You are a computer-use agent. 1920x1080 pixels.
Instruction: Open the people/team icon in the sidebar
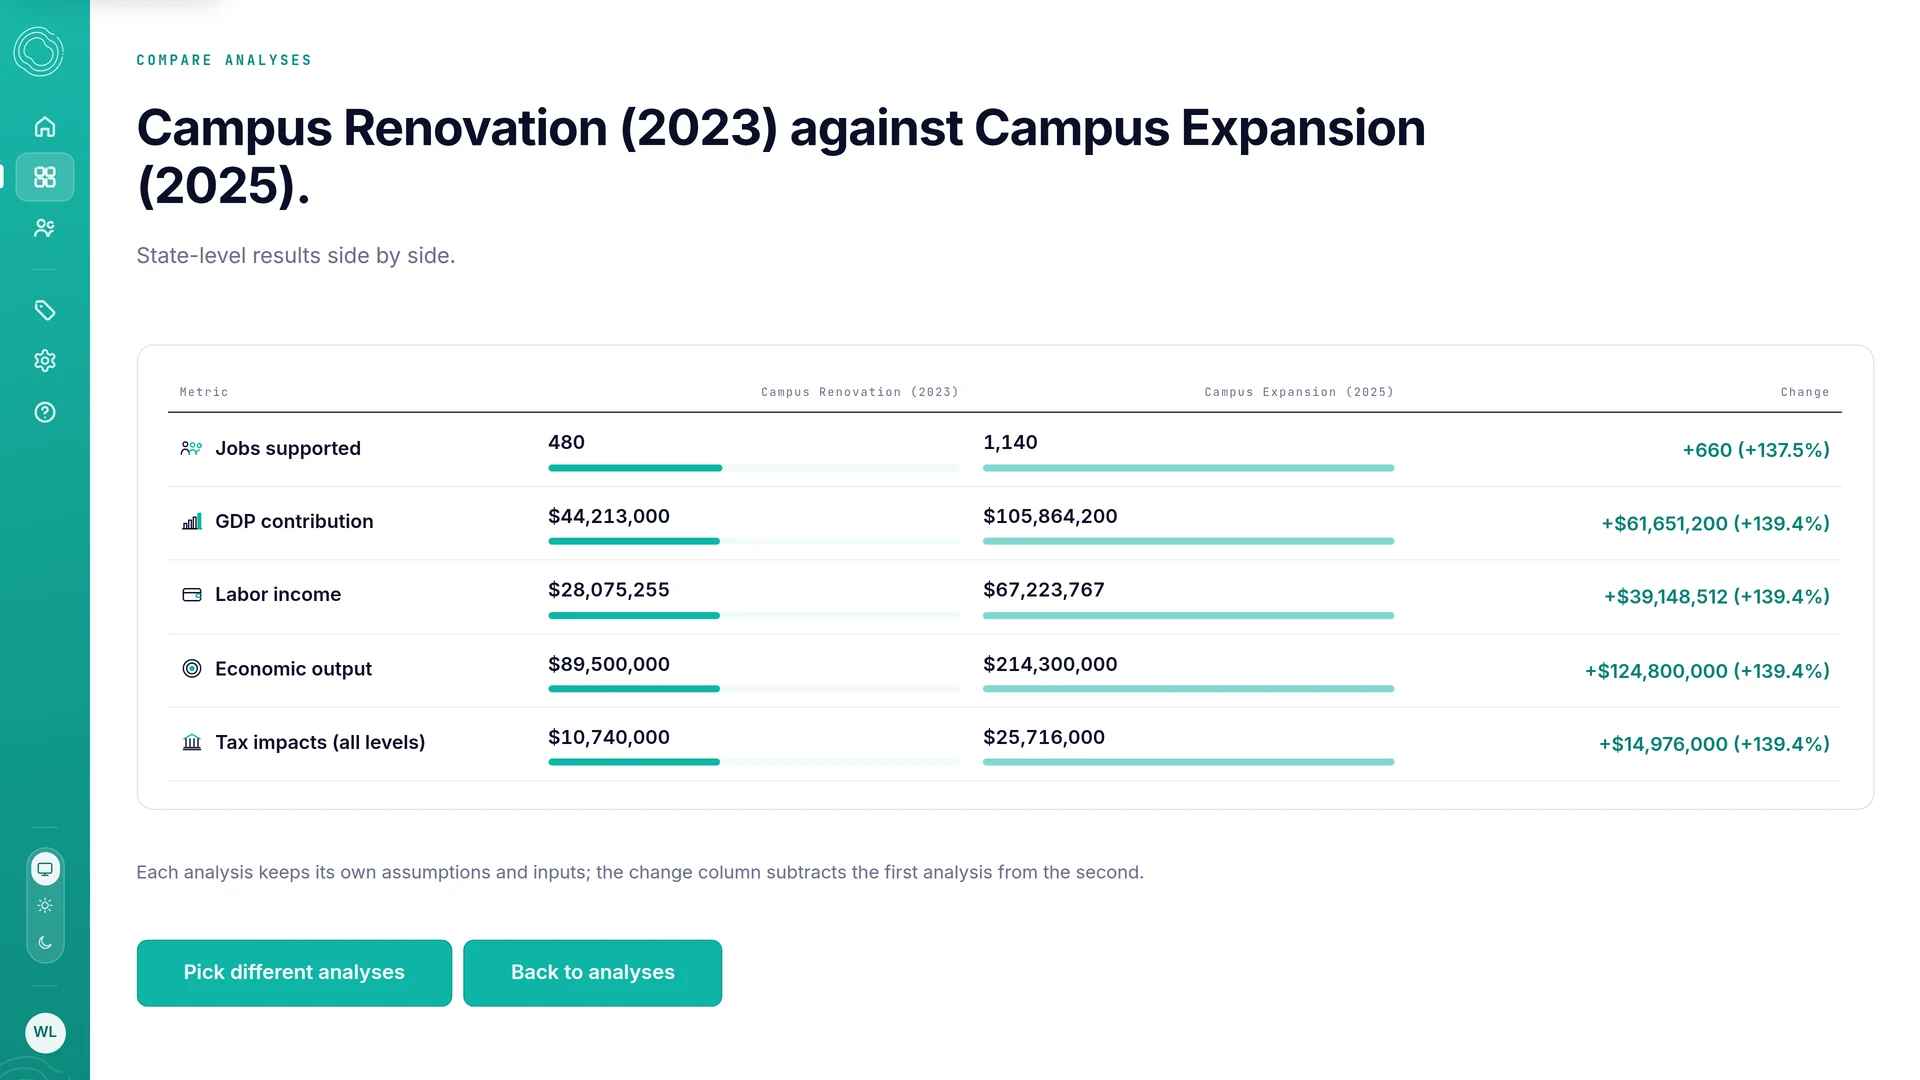coord(45,228)
